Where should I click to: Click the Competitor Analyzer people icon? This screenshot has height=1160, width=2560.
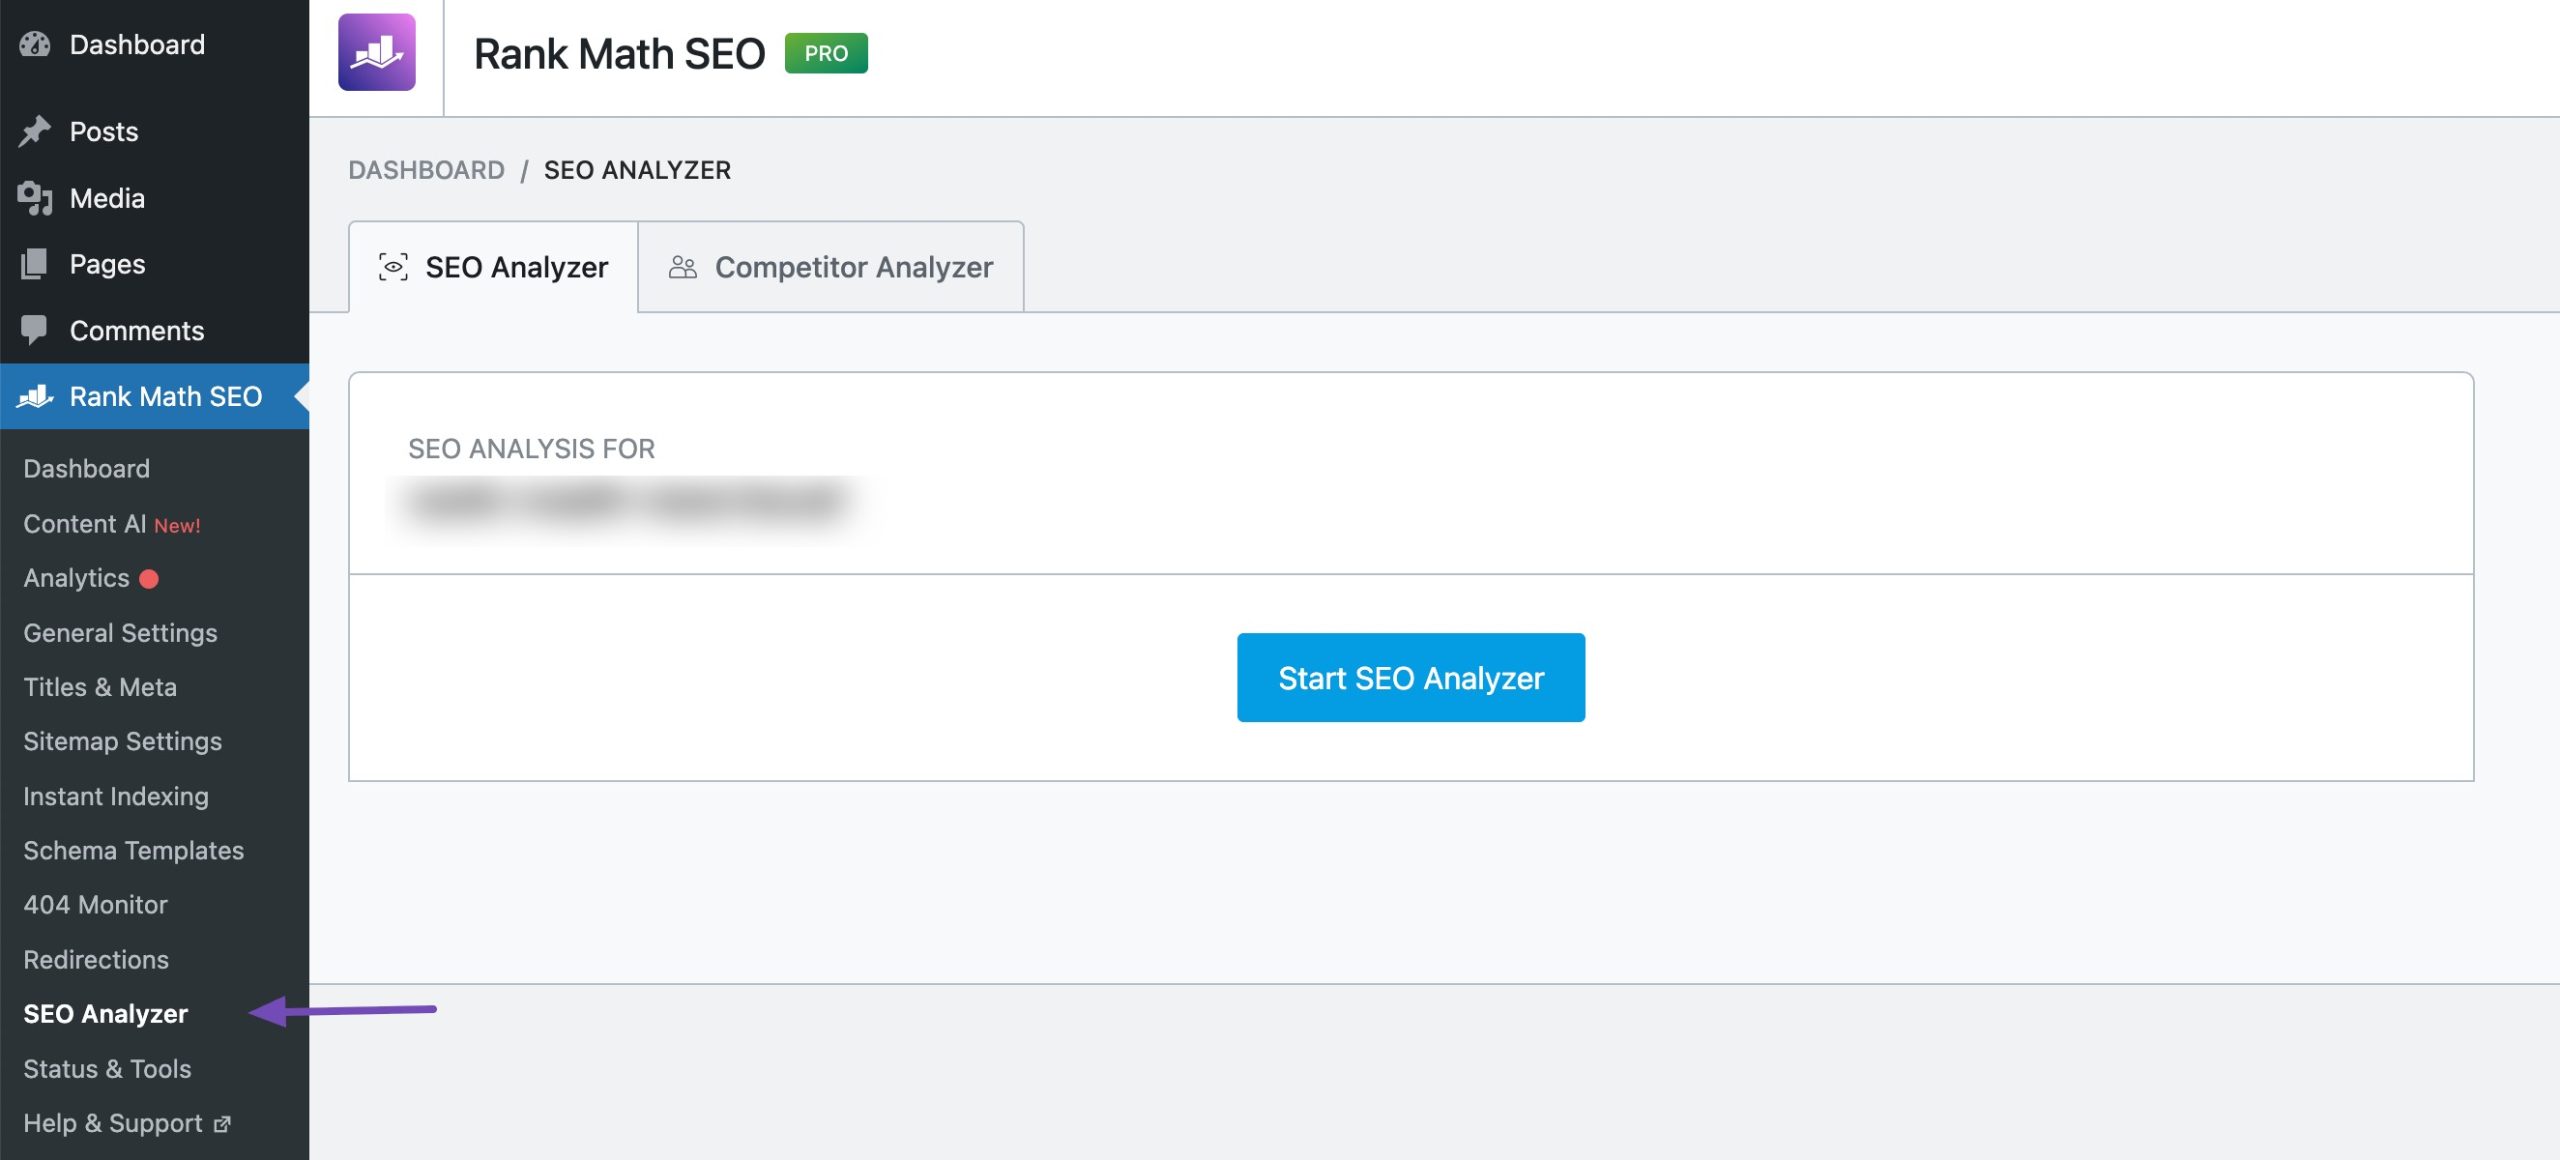683,267
